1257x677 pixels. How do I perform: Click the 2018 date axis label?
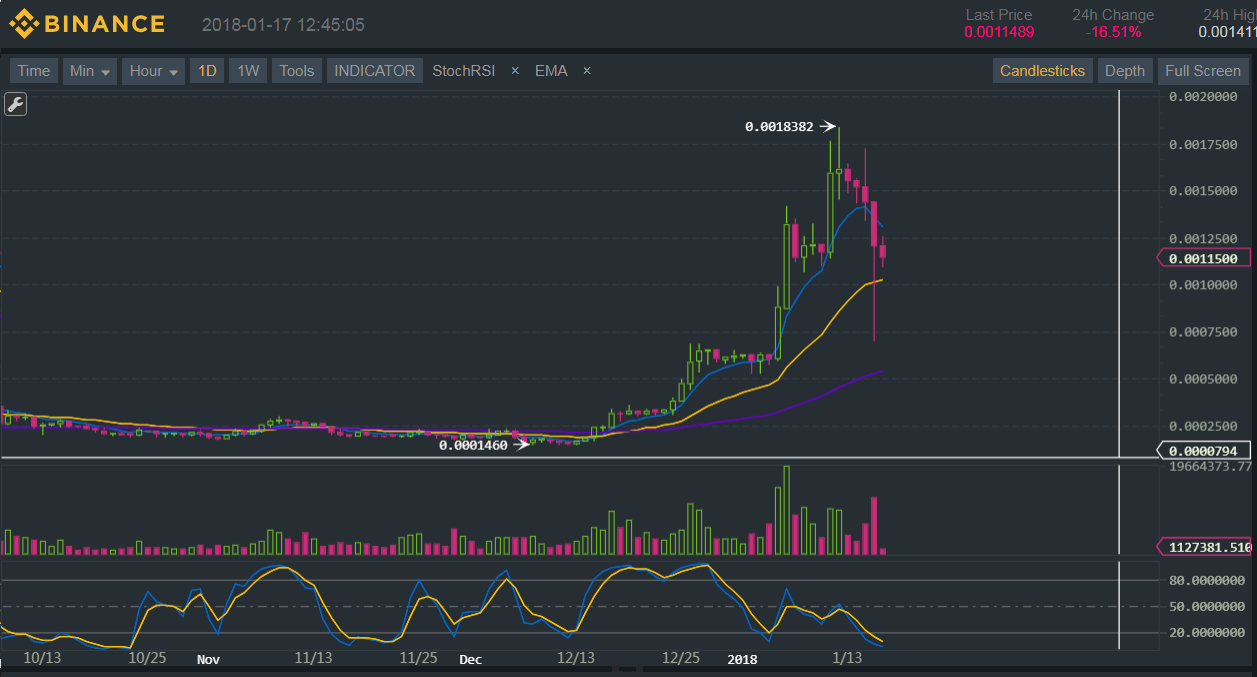(742, 659)
